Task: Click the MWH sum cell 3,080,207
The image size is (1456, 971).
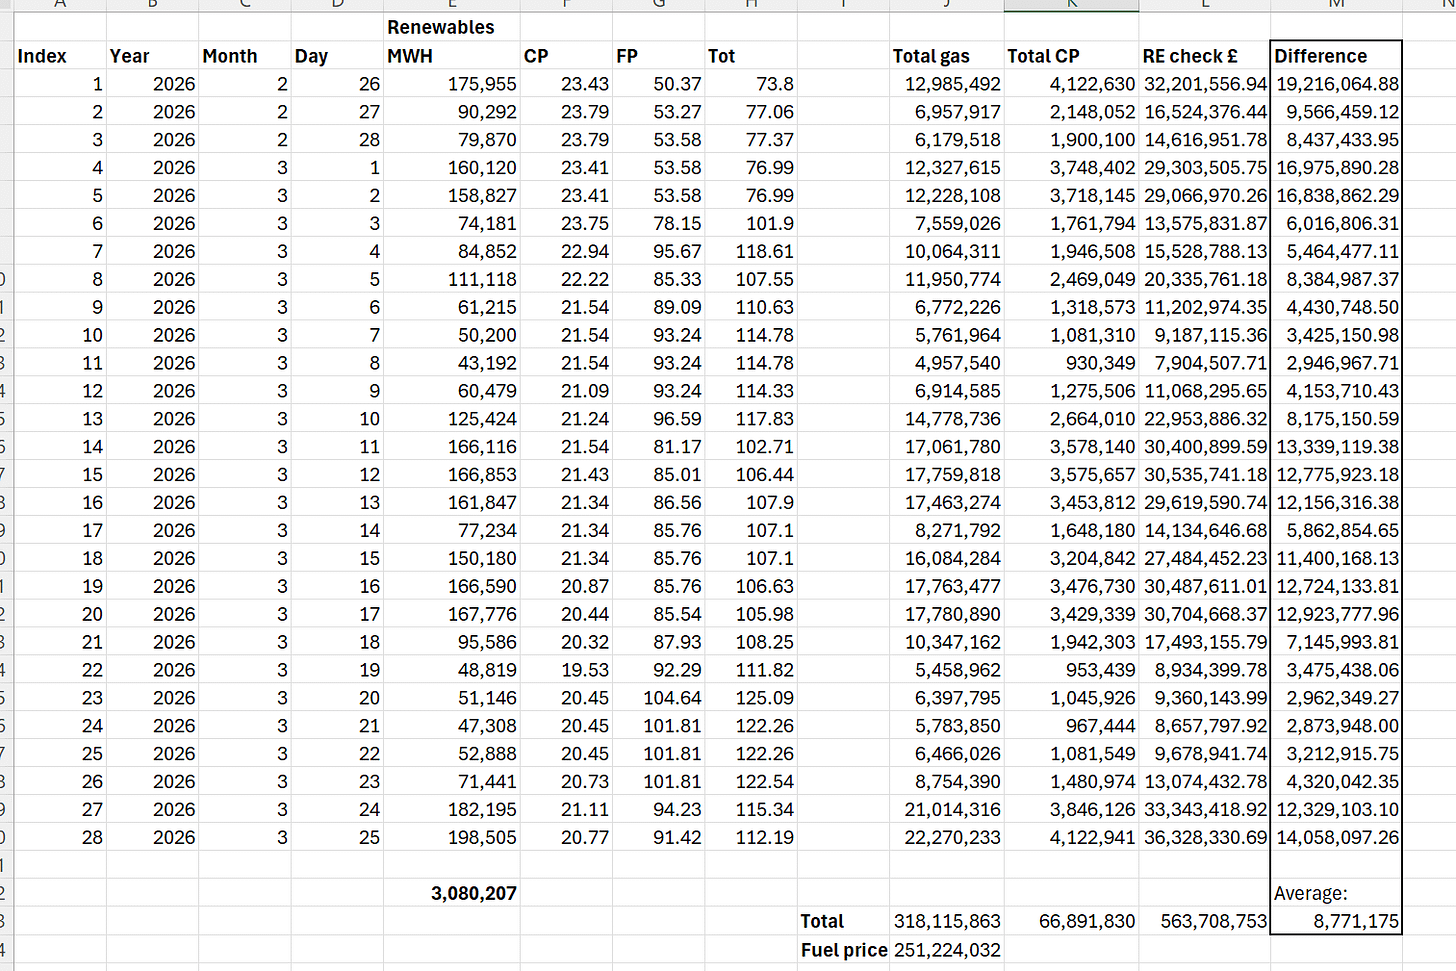Action: point(452,893)
